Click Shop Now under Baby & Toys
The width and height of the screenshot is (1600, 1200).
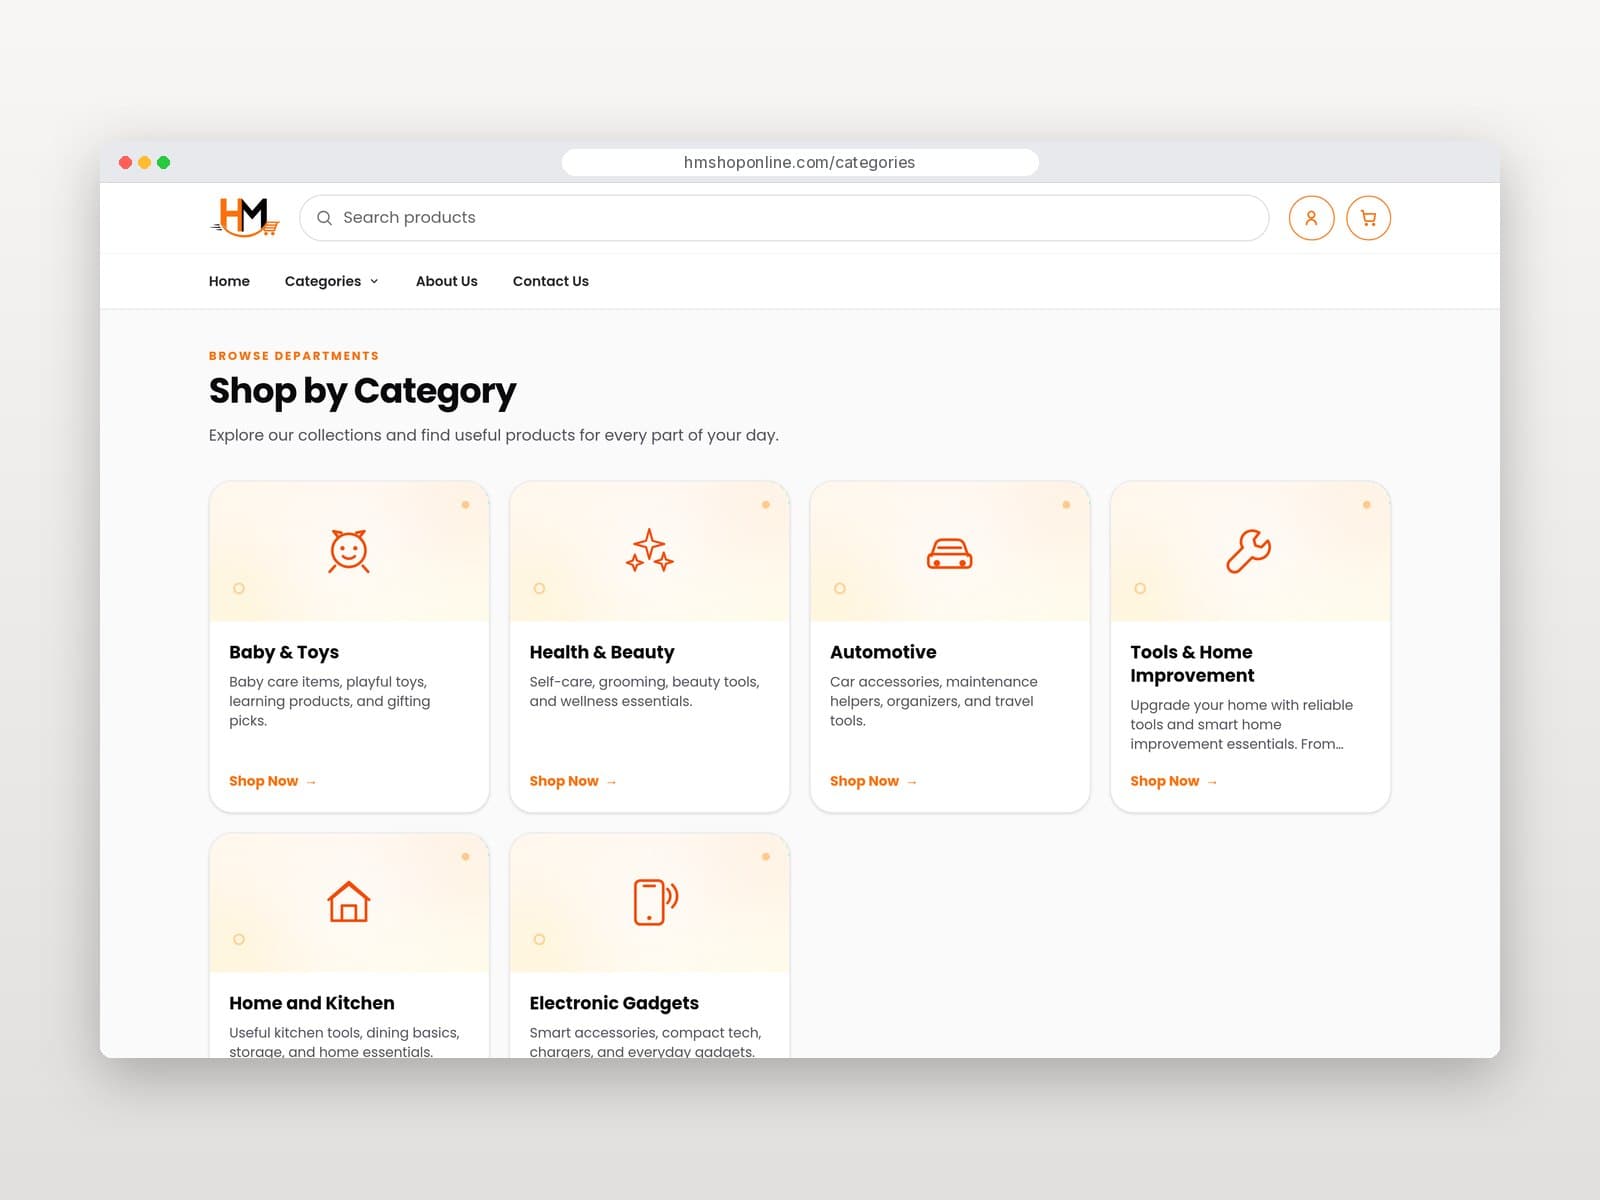tap(272, 781)
